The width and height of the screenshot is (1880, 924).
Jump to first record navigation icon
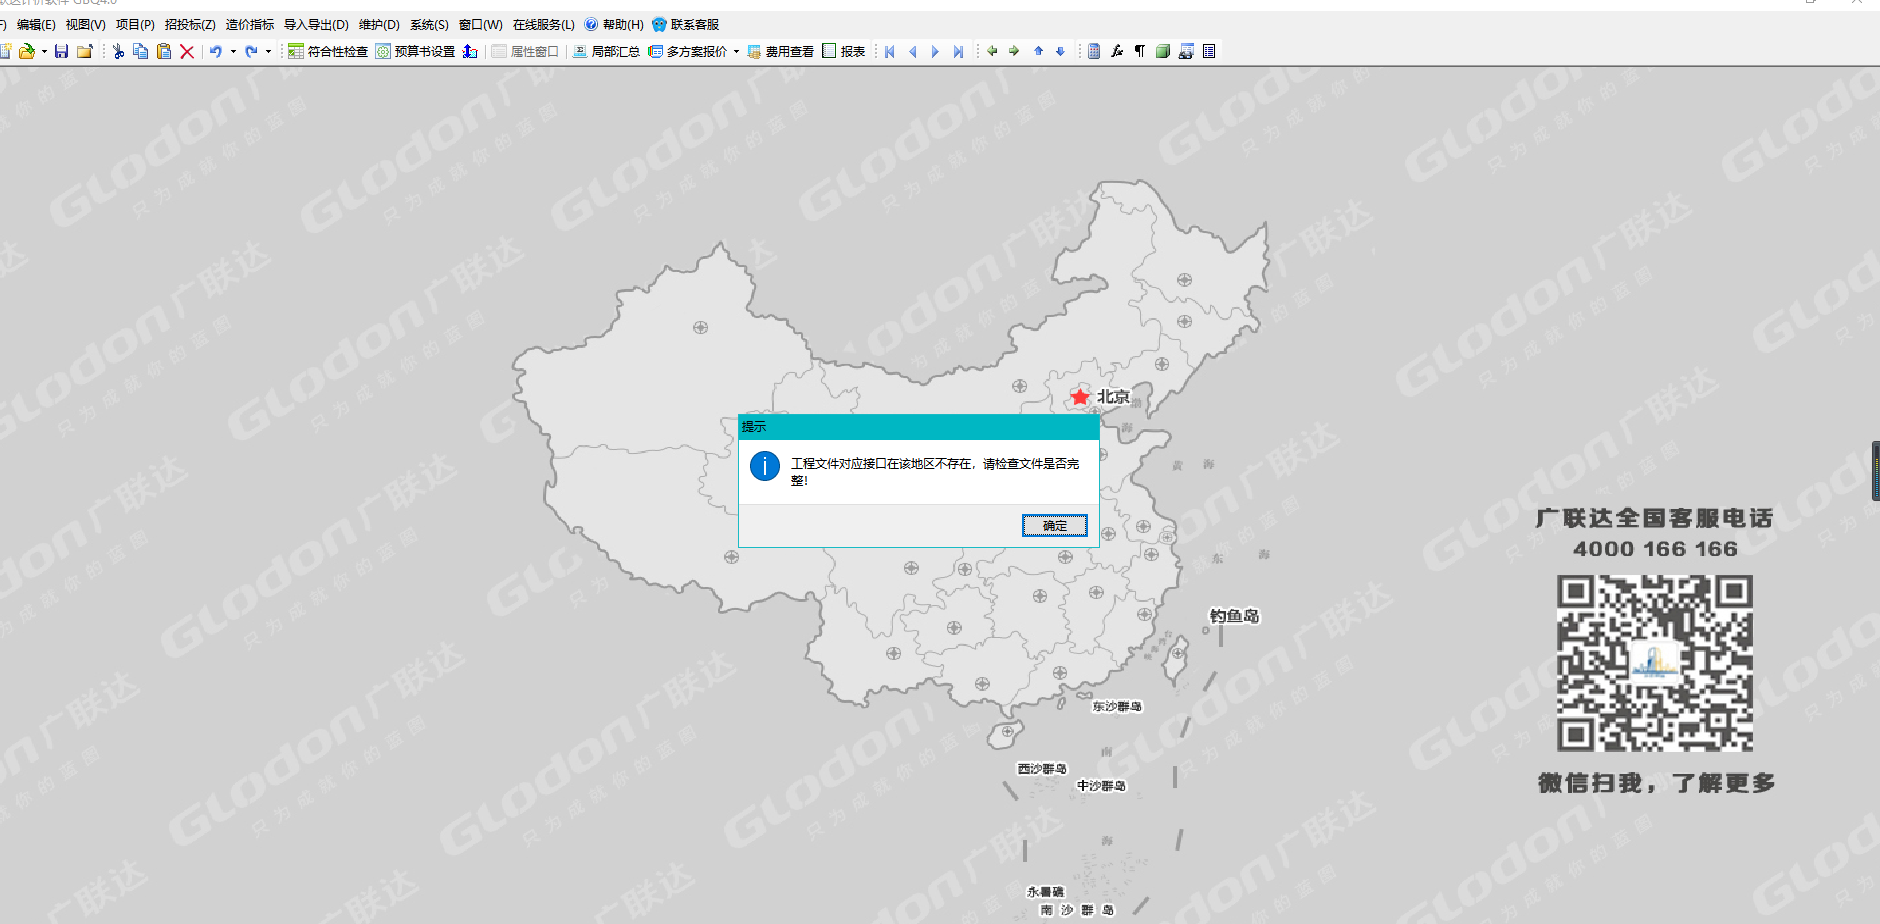(x=890, y=51)
